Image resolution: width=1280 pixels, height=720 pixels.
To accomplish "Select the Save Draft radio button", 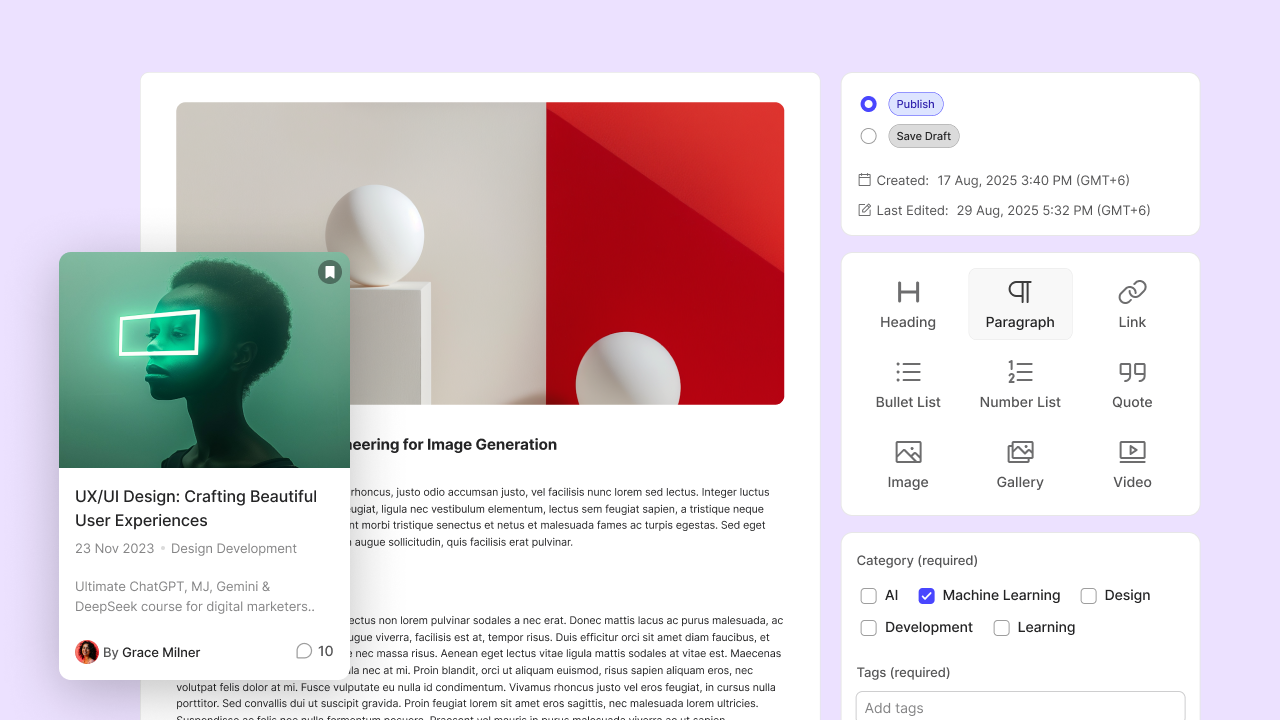I will [868, 136].
